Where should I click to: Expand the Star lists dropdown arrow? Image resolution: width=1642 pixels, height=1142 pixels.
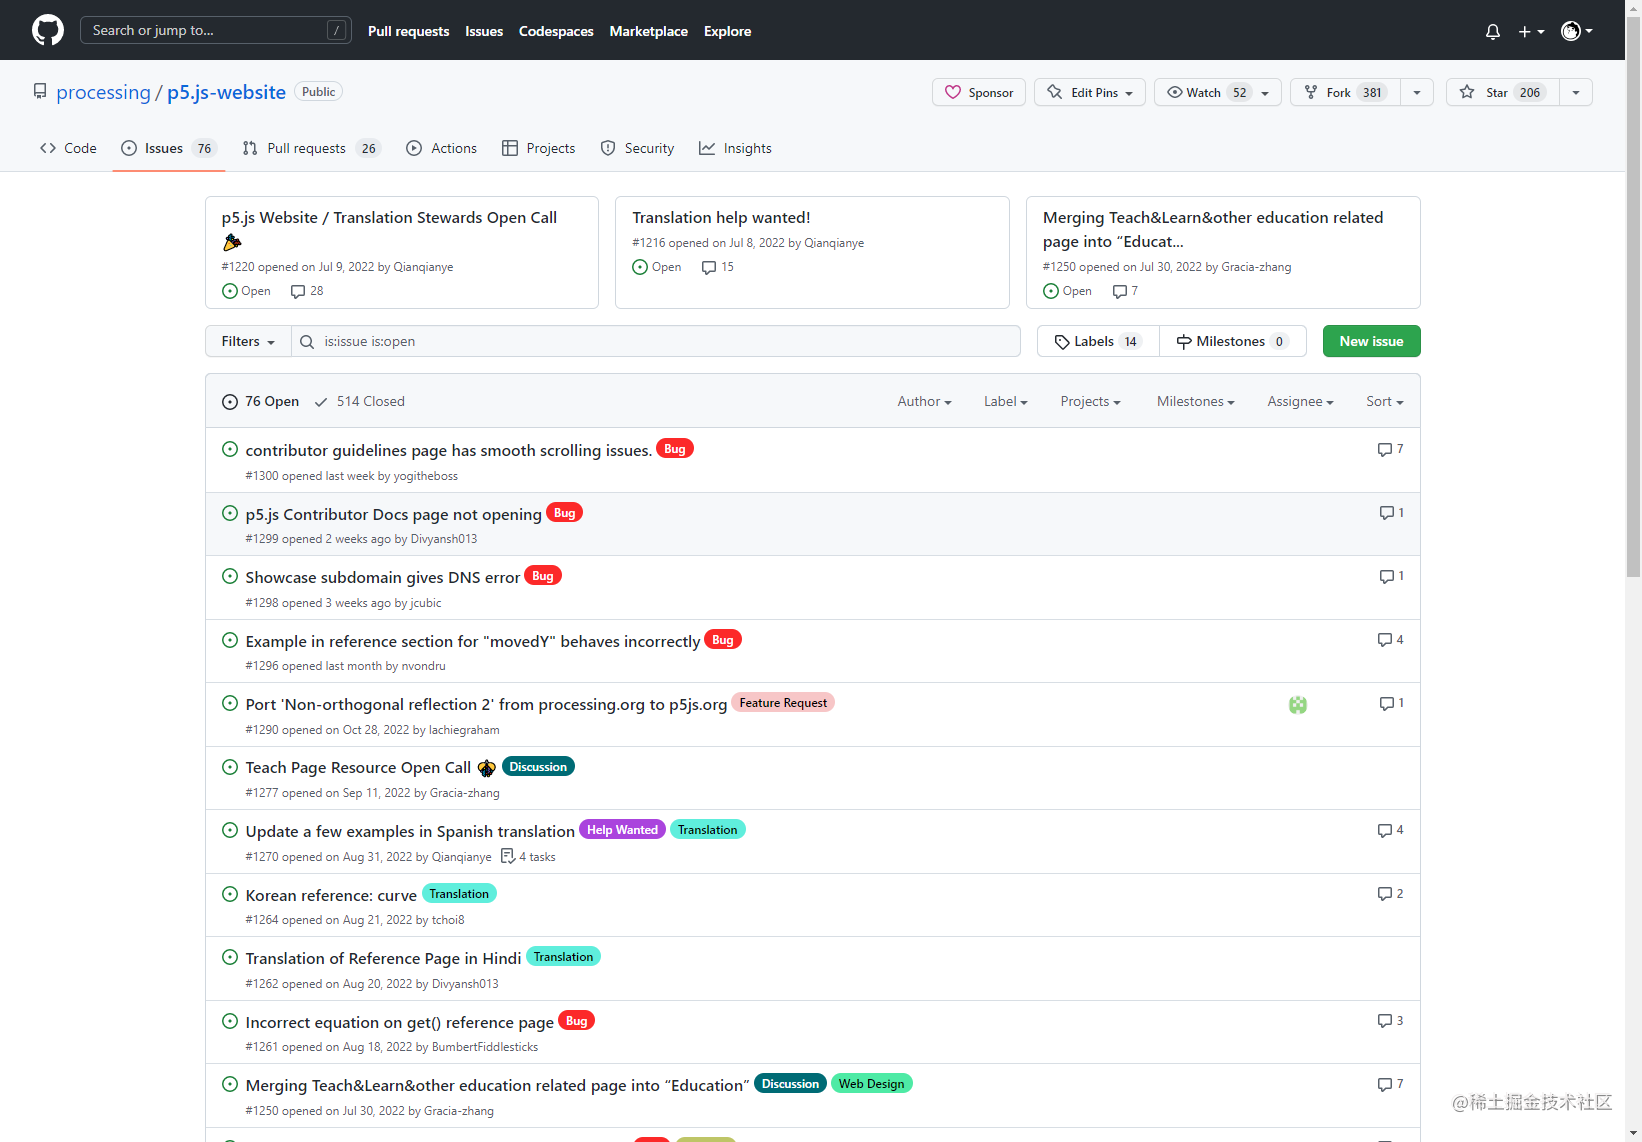tap(1576, 92)
